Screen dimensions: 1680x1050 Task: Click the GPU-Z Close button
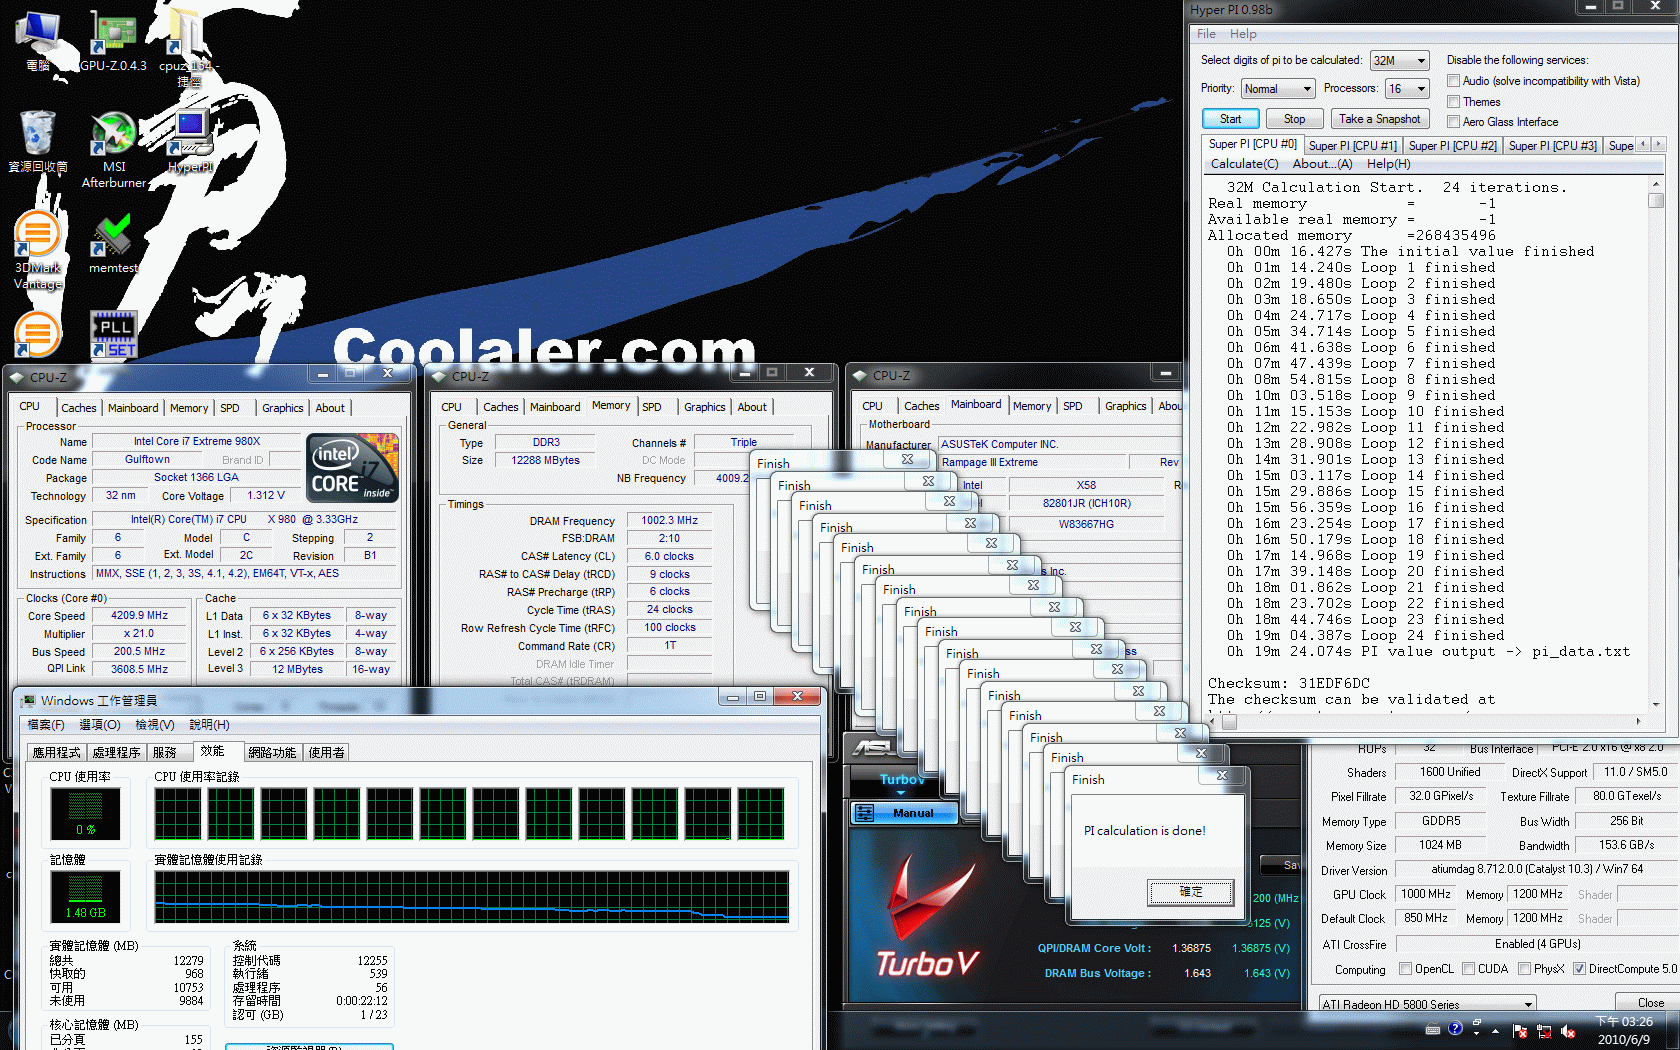pos(1650,1003)
